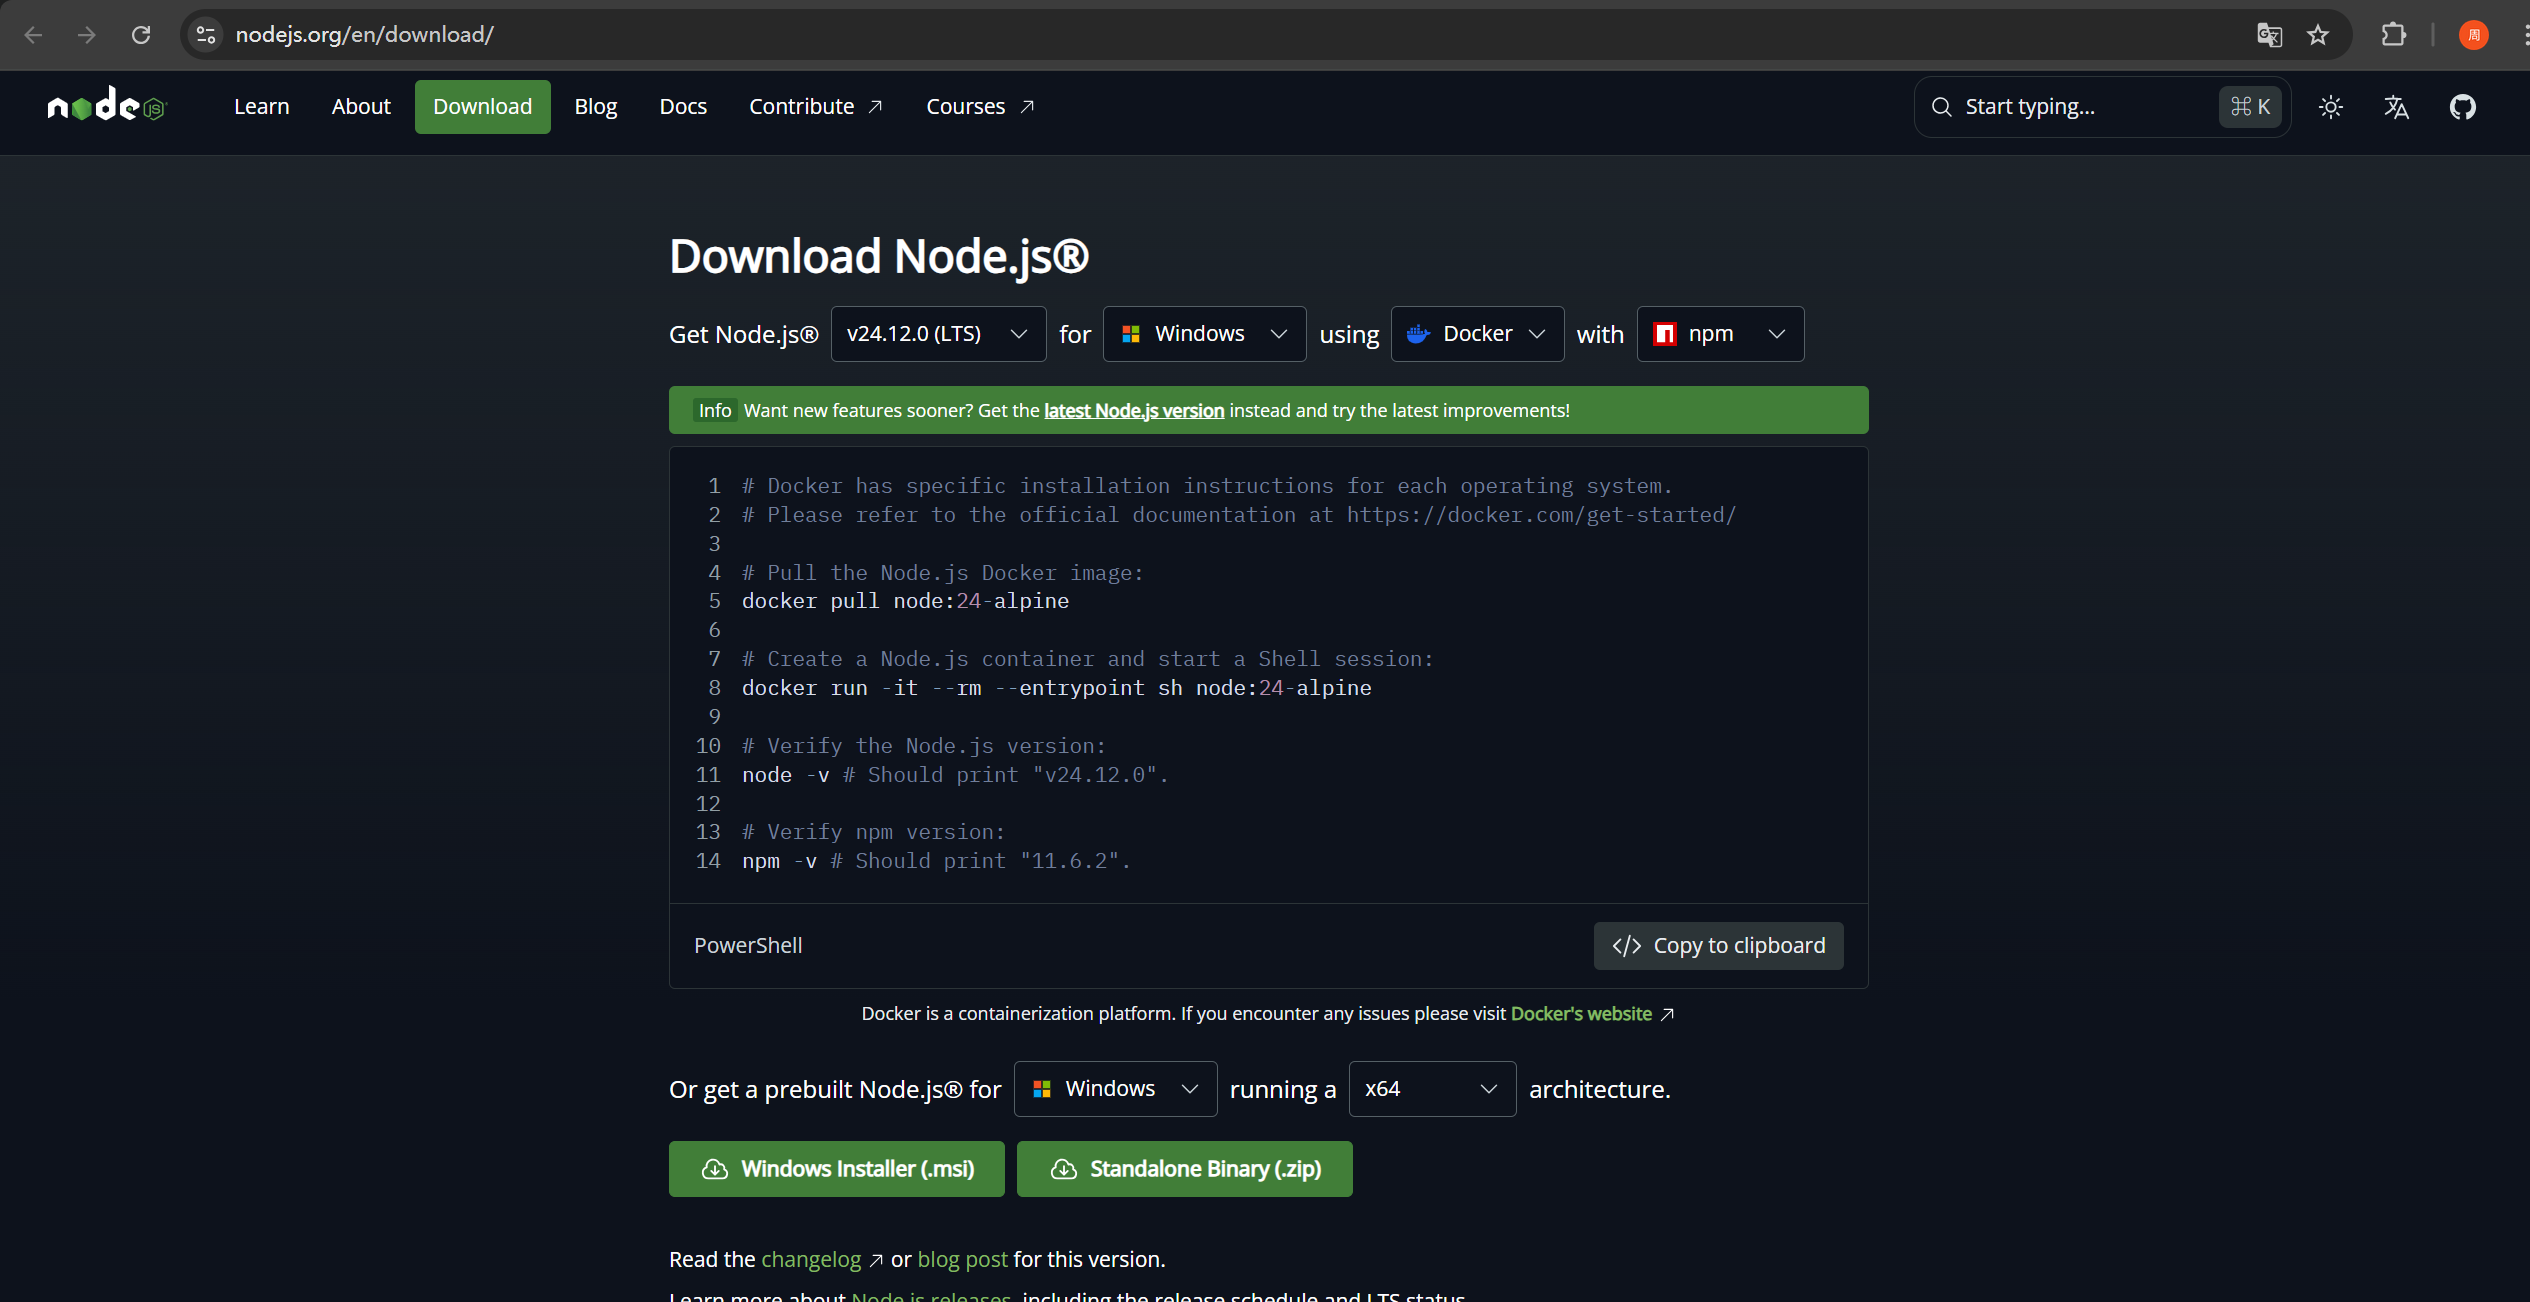This screenshot has width=2530, height=1302.
Task: Click the Node.js logo in the header
Action: point(107,105)
